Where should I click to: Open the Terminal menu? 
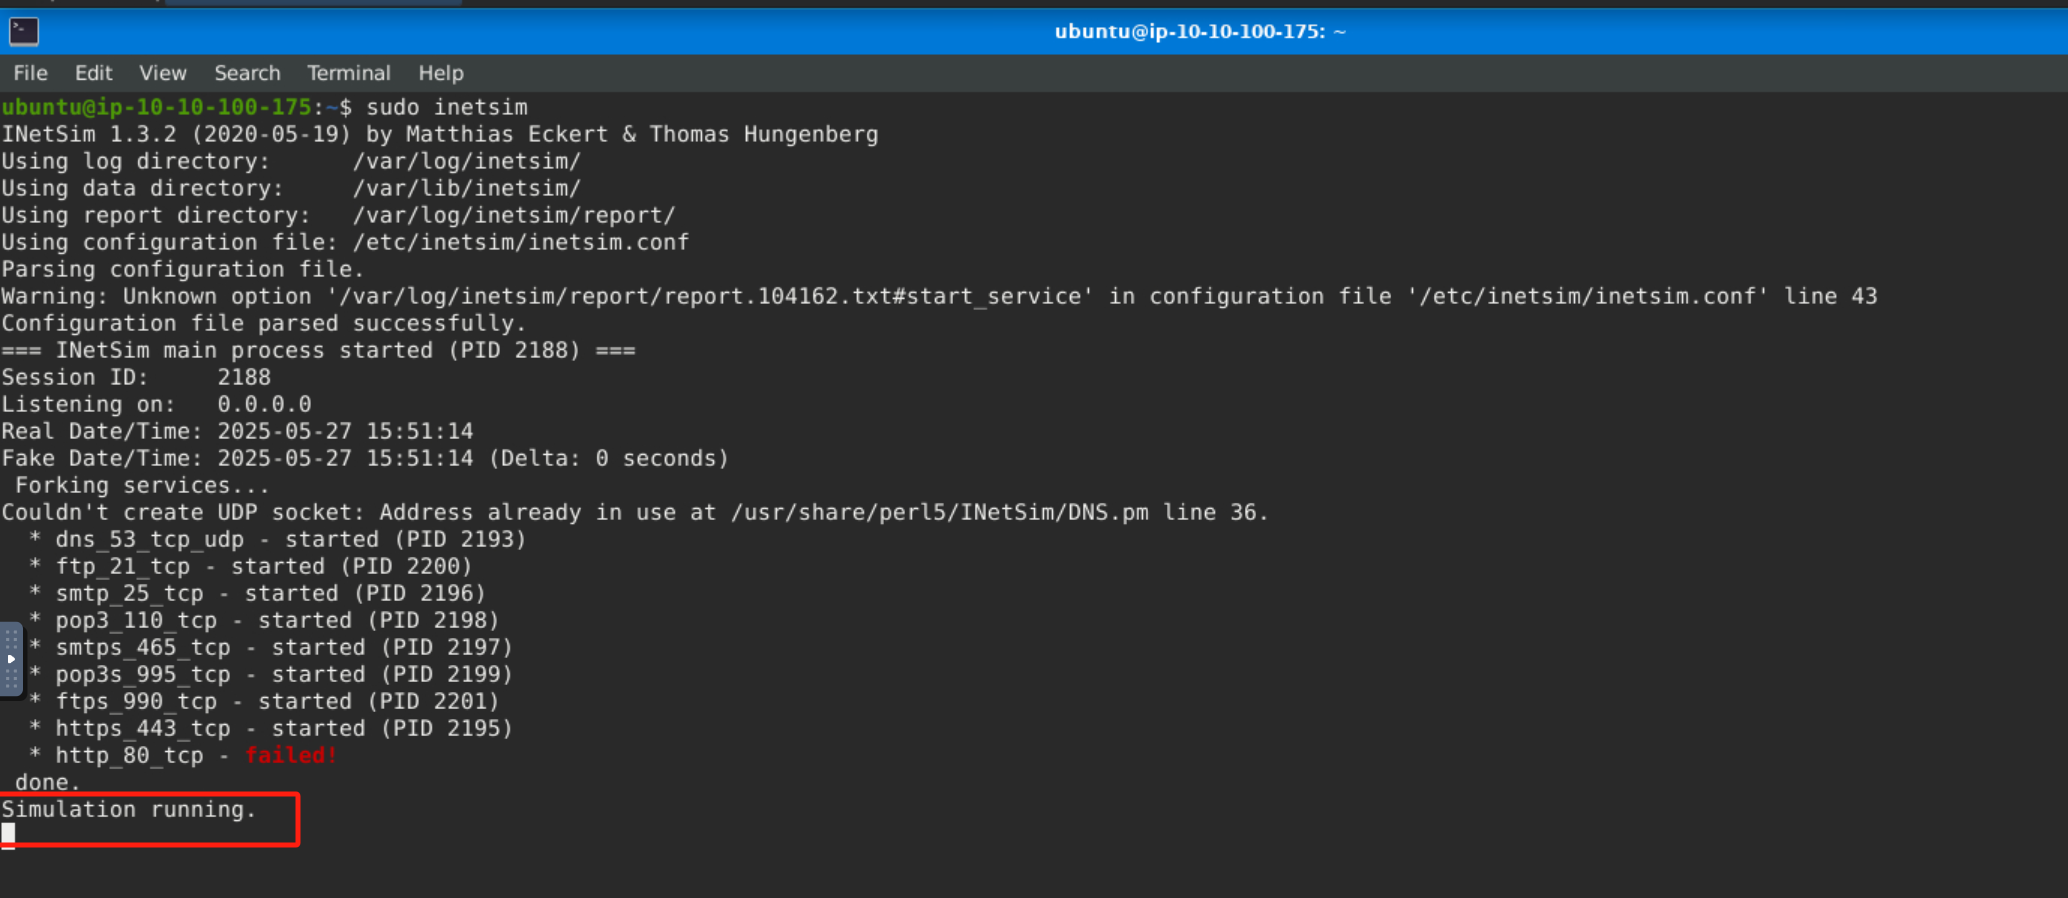click(x=348, y=73)
